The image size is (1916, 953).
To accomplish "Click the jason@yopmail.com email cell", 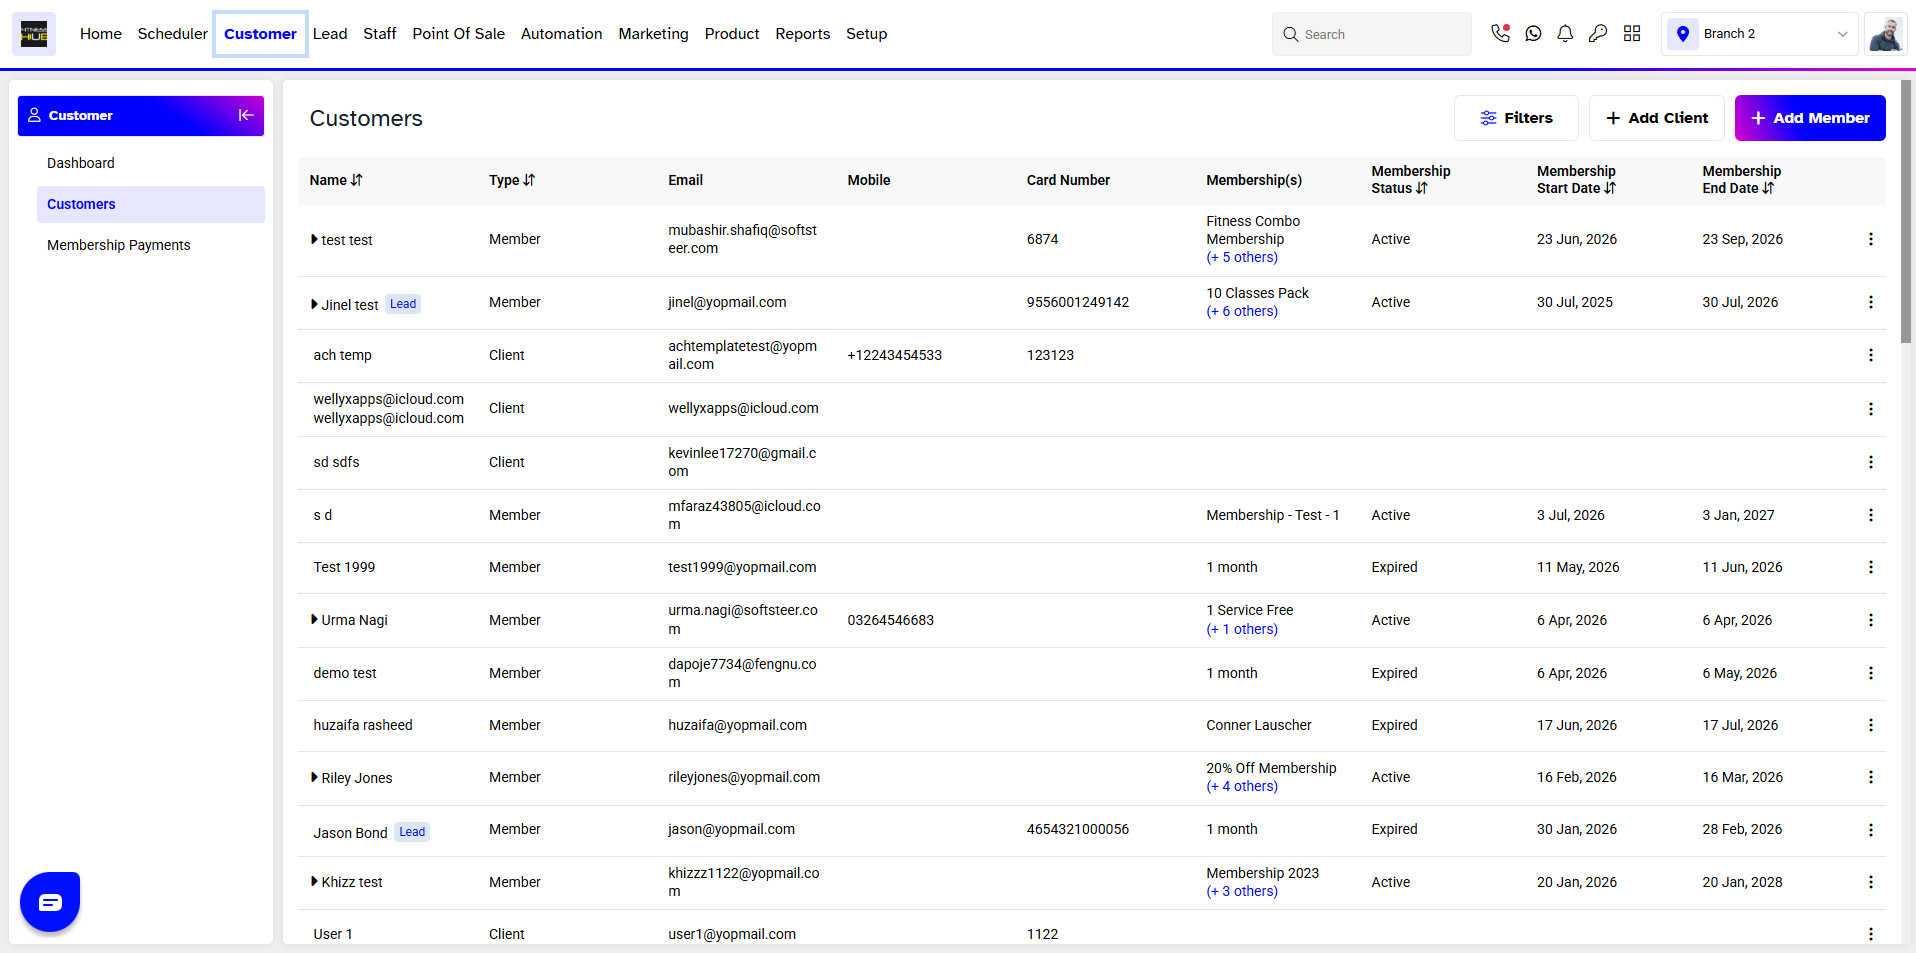I will coord(732,829).
